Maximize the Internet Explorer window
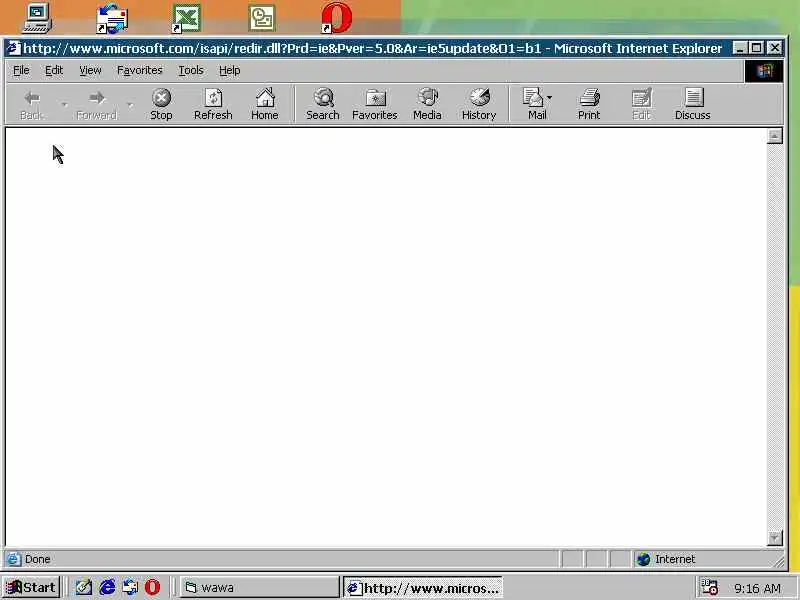The width and height of the screenshot is (800, 600). click(x=757, y=48)
